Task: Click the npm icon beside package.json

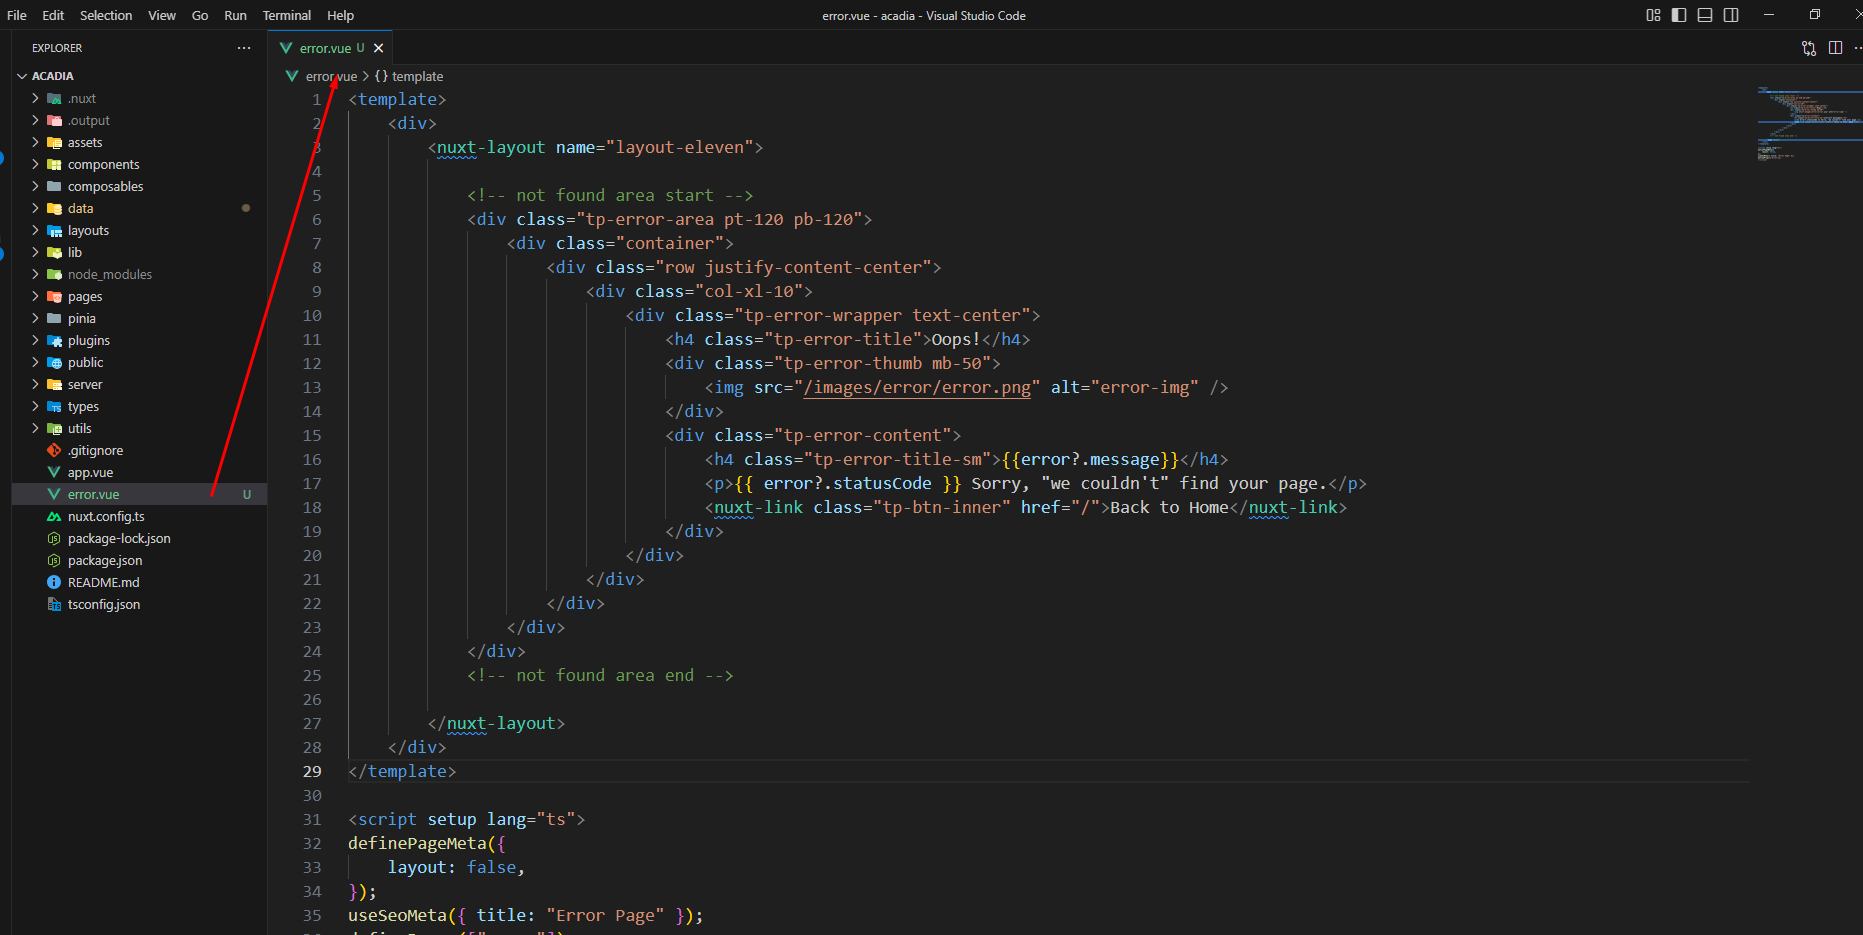Action: [55, 560]
